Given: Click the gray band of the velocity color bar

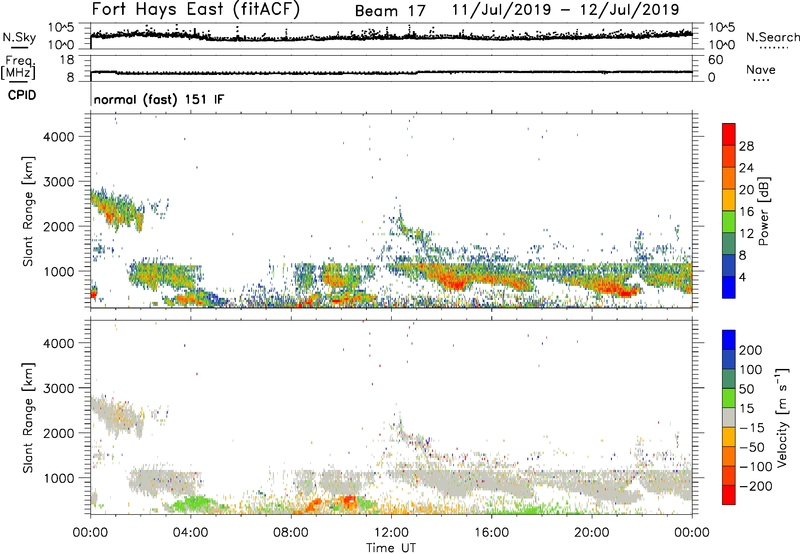Looking at the screenshot, I should coord(729,417).
